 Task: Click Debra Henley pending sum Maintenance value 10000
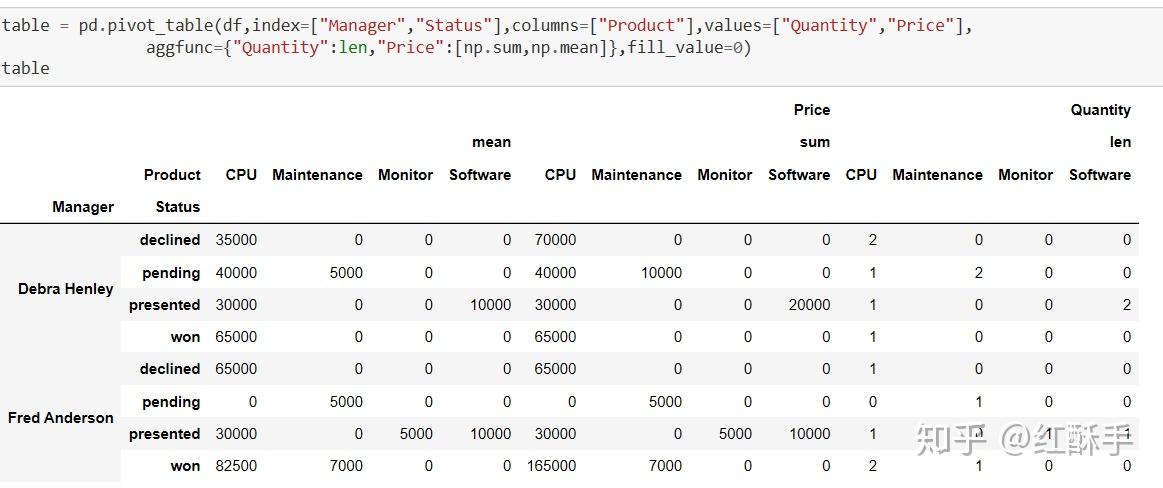661,273
